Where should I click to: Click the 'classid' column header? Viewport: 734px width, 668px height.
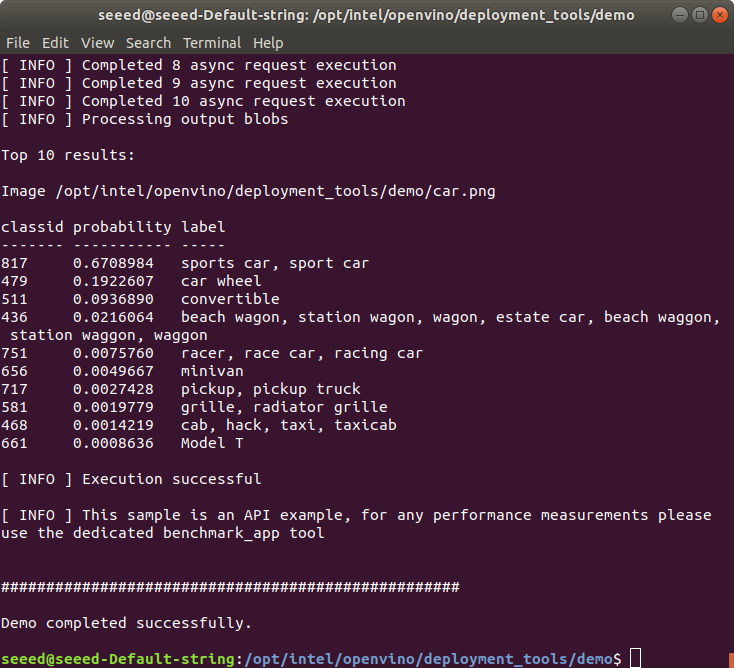(x=32, y=227)
